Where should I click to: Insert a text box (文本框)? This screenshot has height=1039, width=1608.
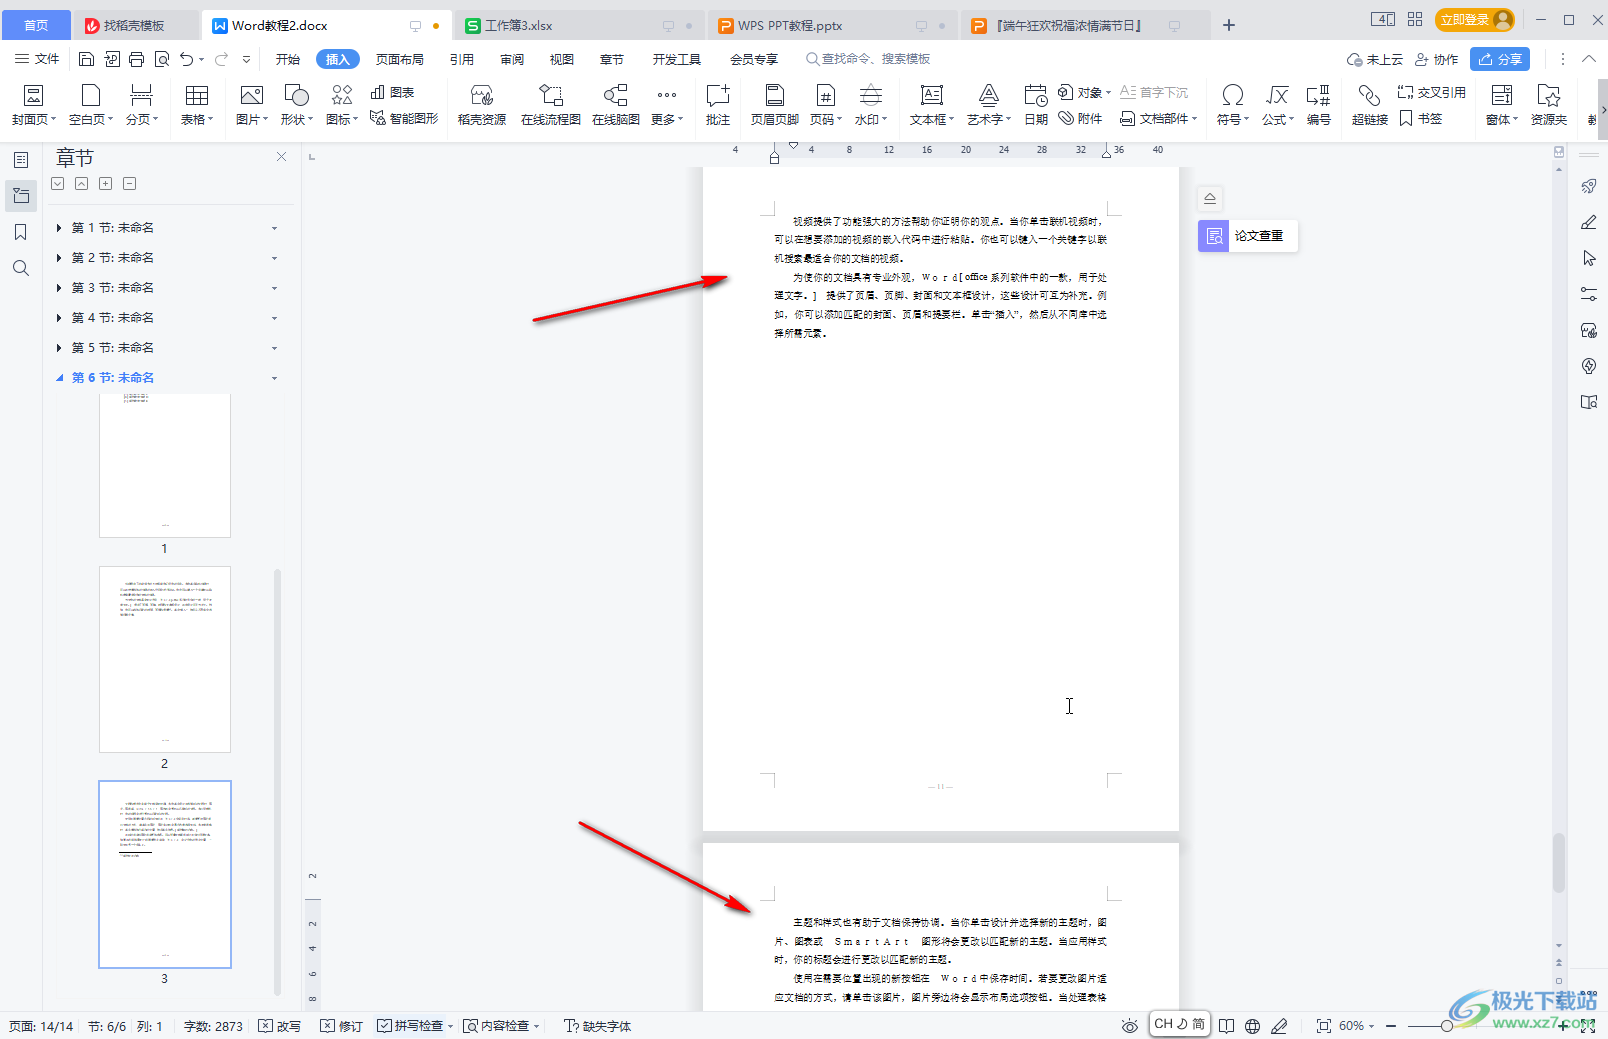pyautogui.click(x=932, y=105)
